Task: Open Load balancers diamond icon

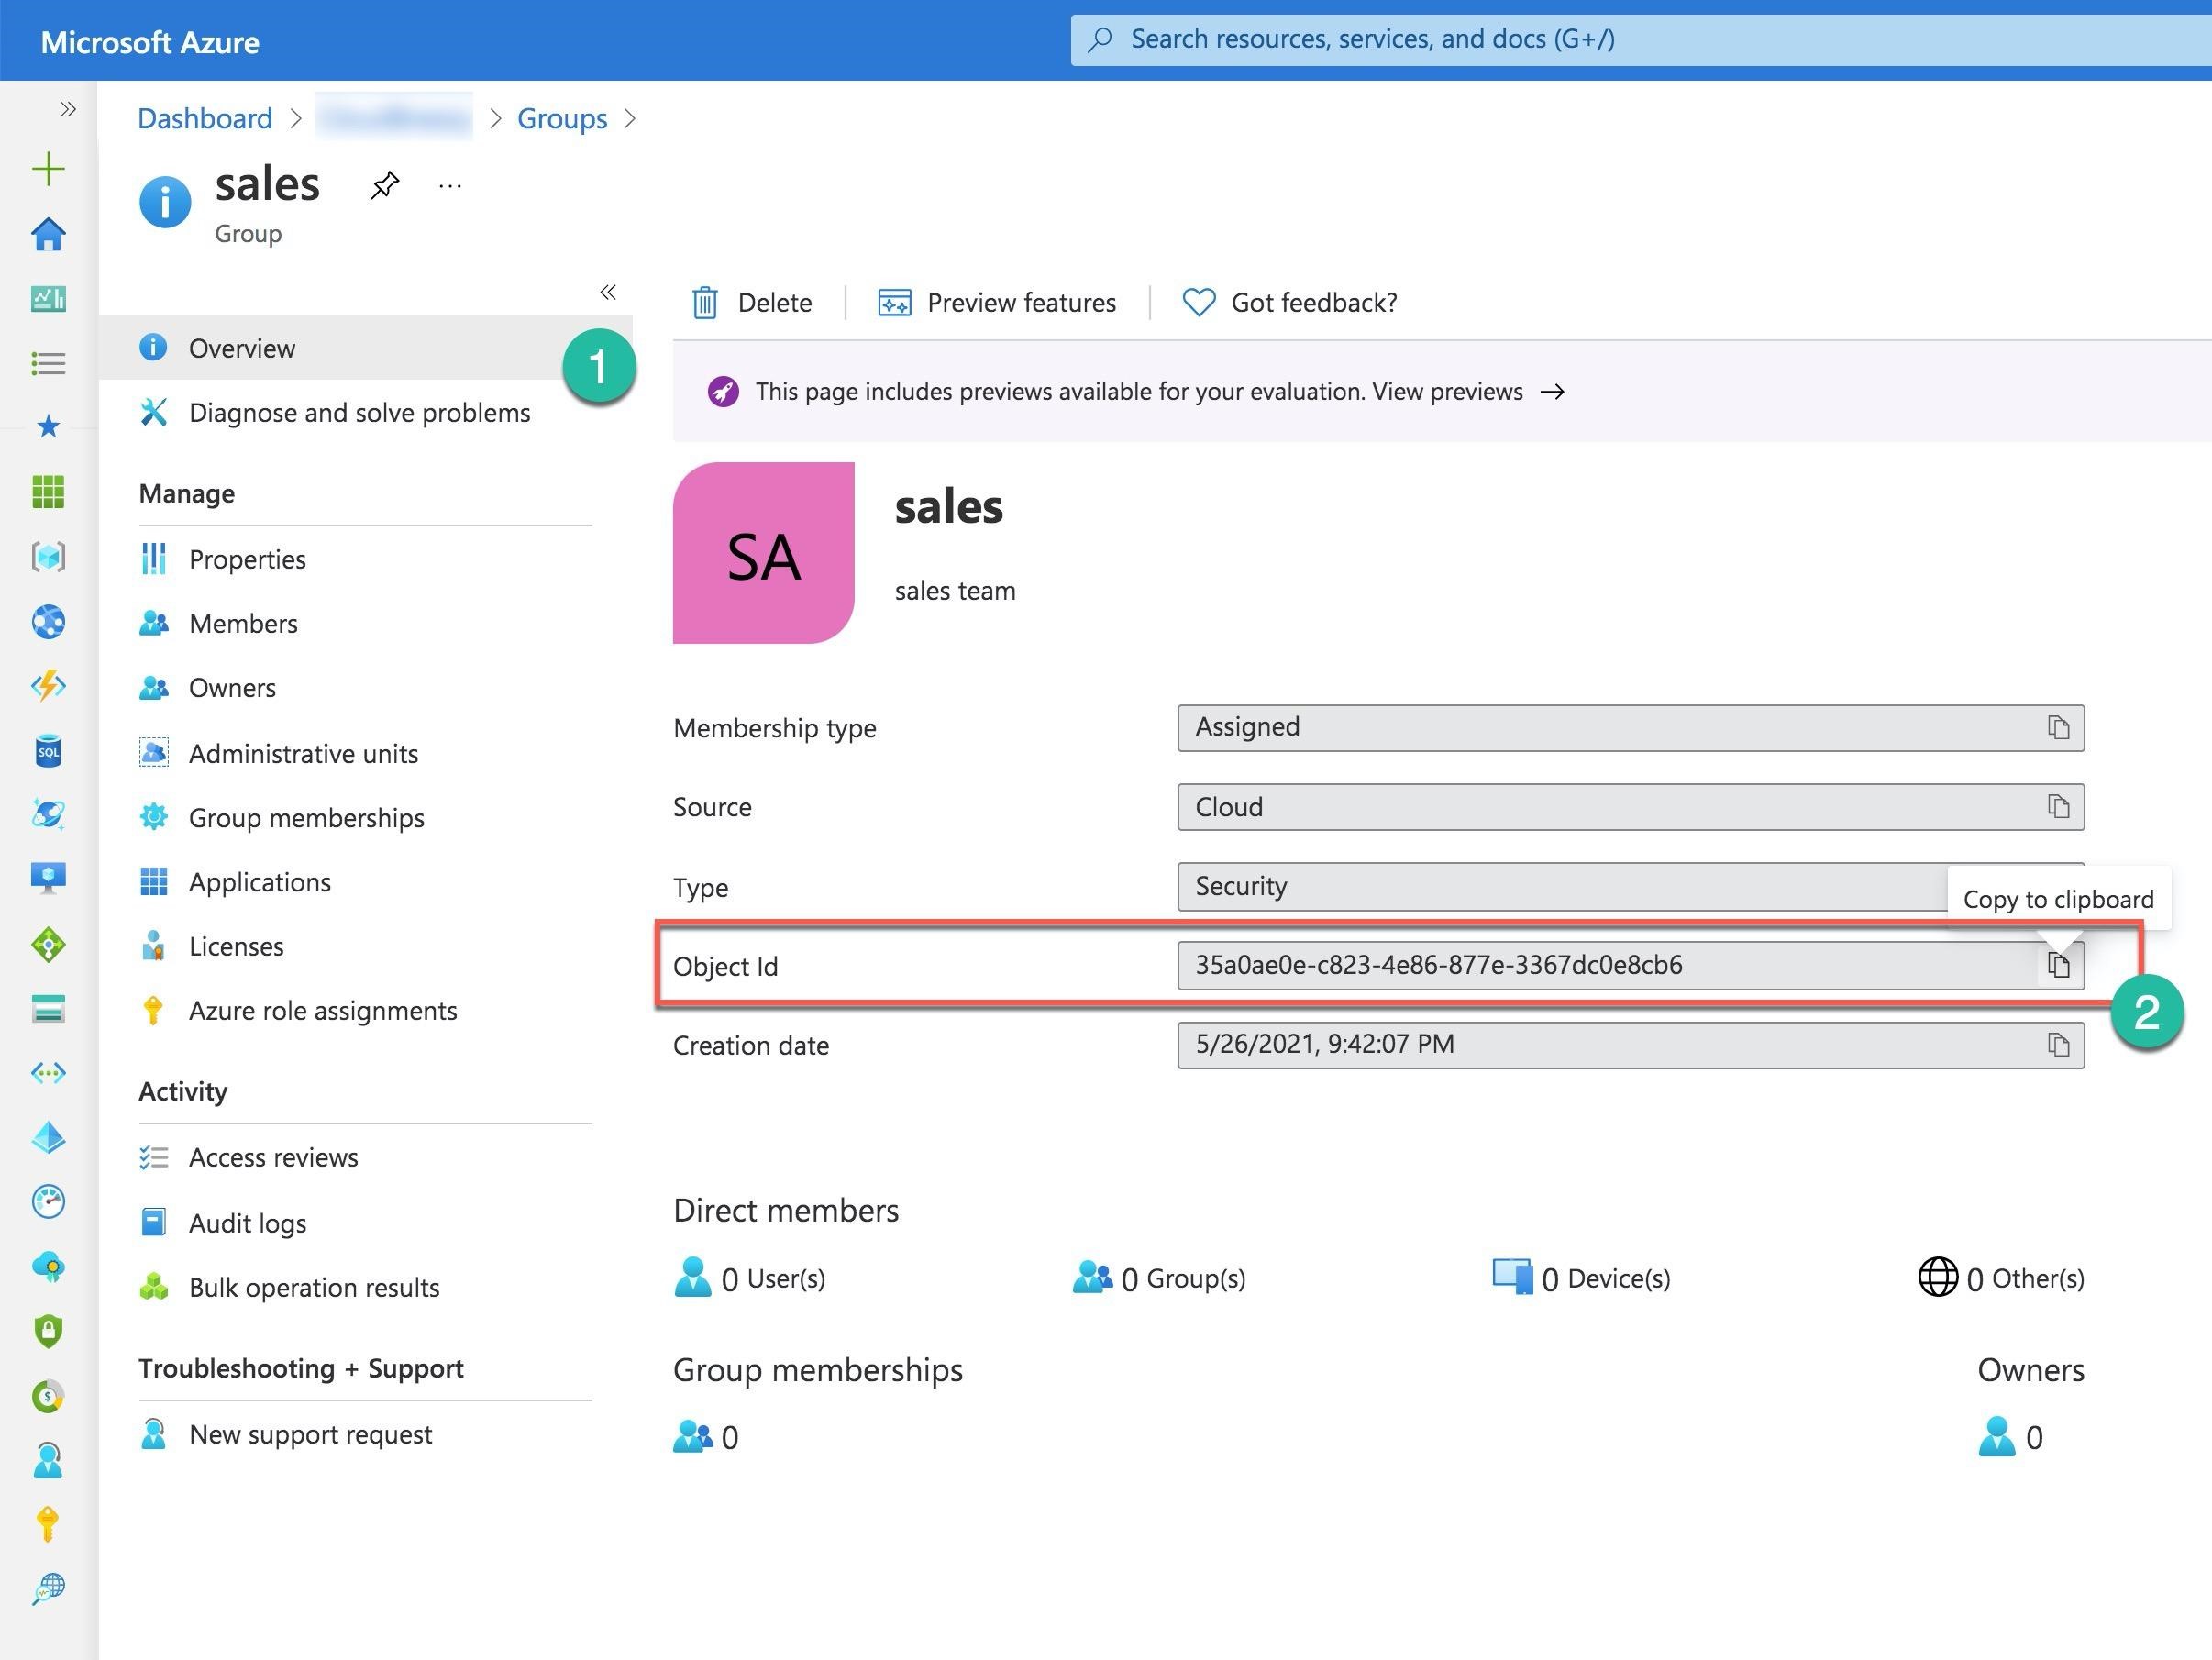Action: click(x=48, y=944)
